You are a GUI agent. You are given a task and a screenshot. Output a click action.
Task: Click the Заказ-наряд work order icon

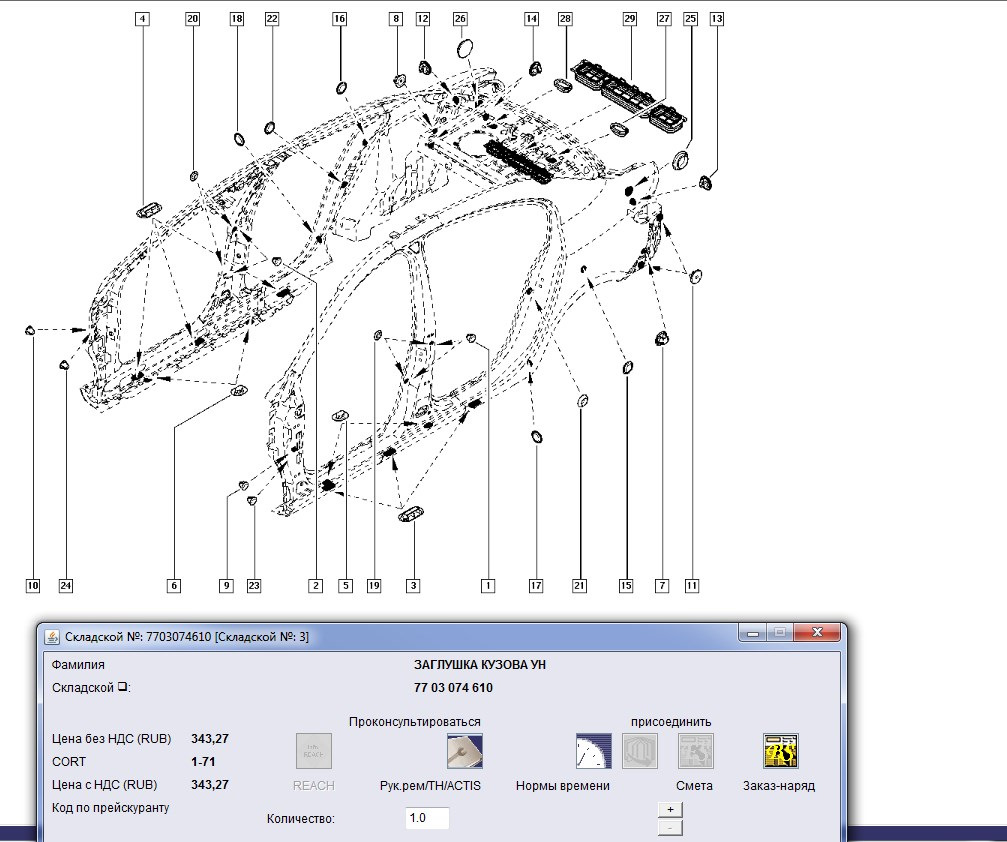[780, 751]
